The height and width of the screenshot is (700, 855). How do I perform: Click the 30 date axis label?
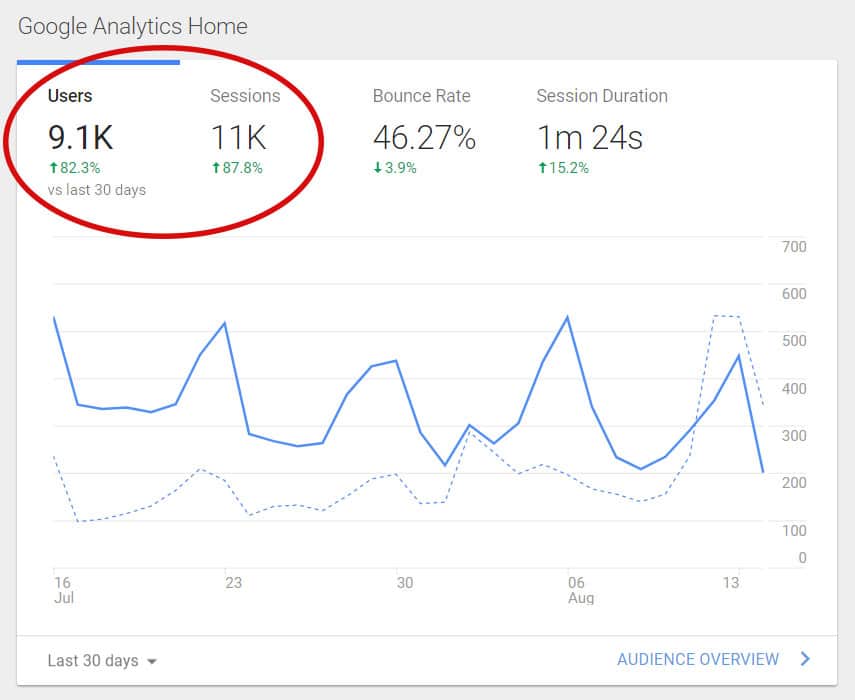point(405,583)
